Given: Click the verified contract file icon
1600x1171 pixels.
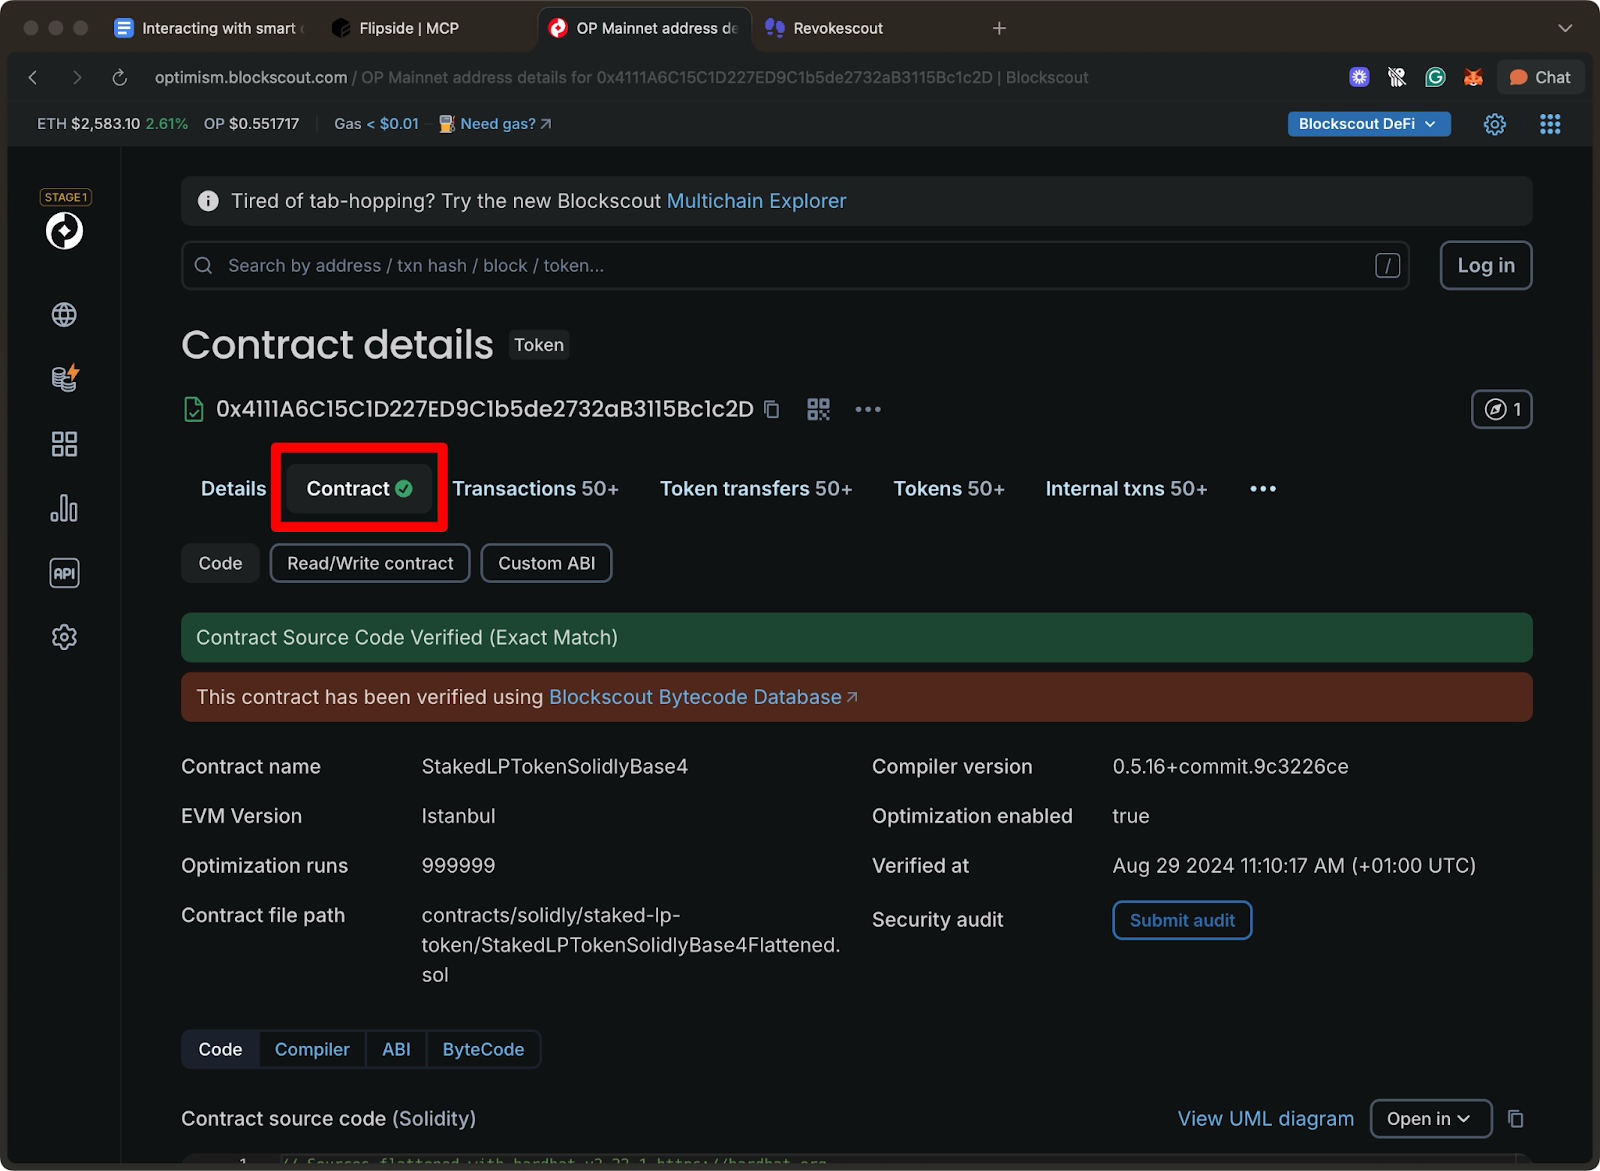Looking at the screenshot, I should 194,409.
